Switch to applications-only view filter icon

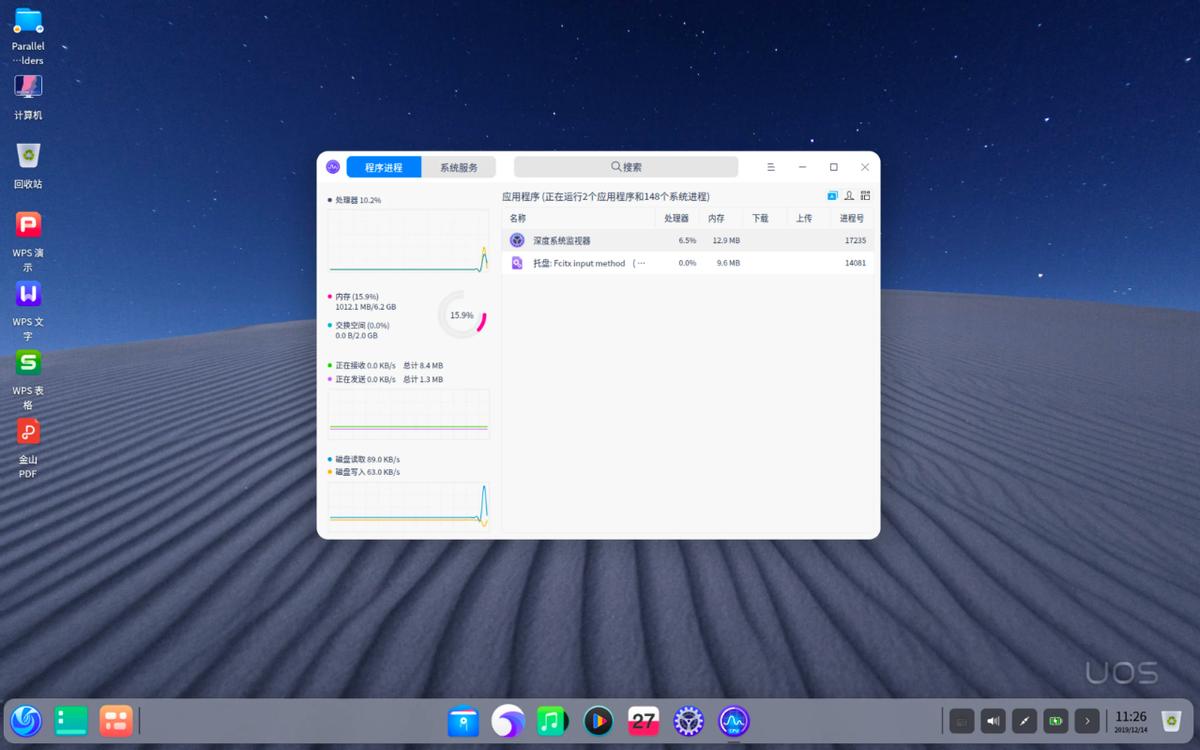pos(832,196)
